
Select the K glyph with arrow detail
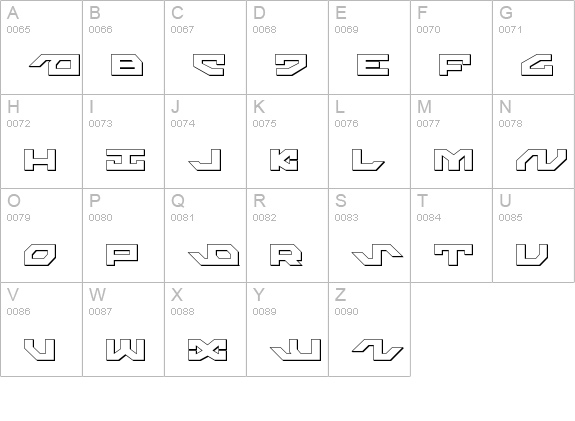click(284, 160)
